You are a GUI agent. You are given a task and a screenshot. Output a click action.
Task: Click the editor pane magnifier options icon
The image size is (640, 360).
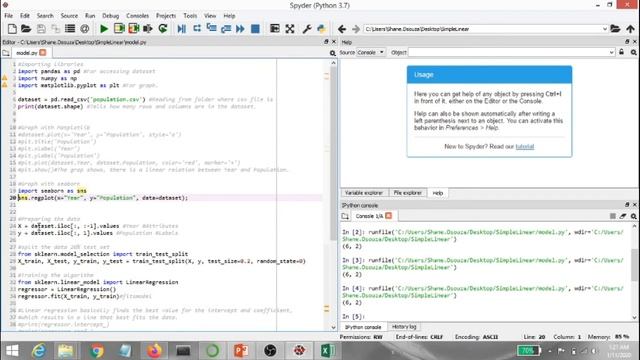(x=333, y=53)
